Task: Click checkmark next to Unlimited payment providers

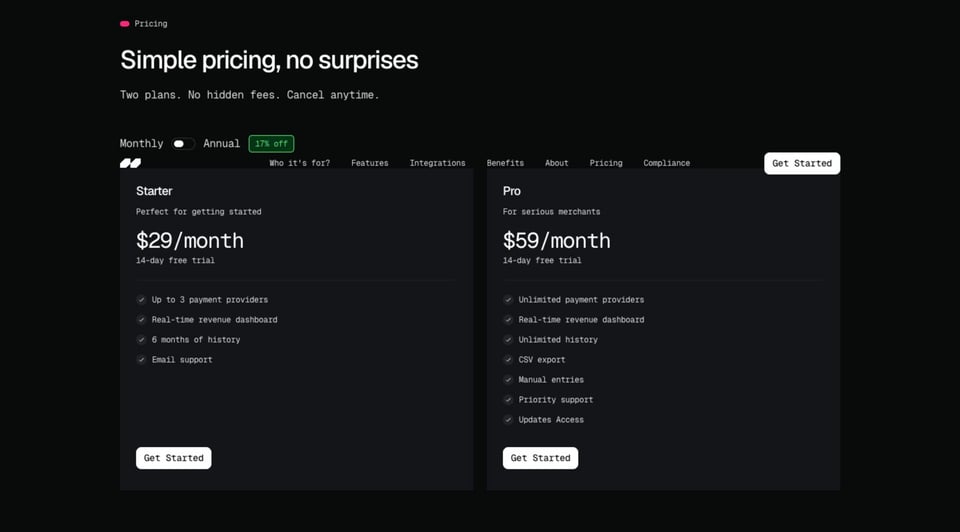Action: tap(508, 300)
